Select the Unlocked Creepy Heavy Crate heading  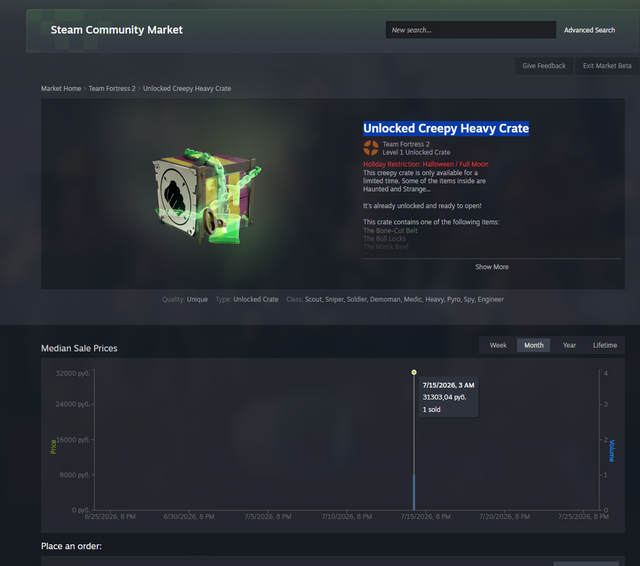pyautogui.click(x=446, y=128)
